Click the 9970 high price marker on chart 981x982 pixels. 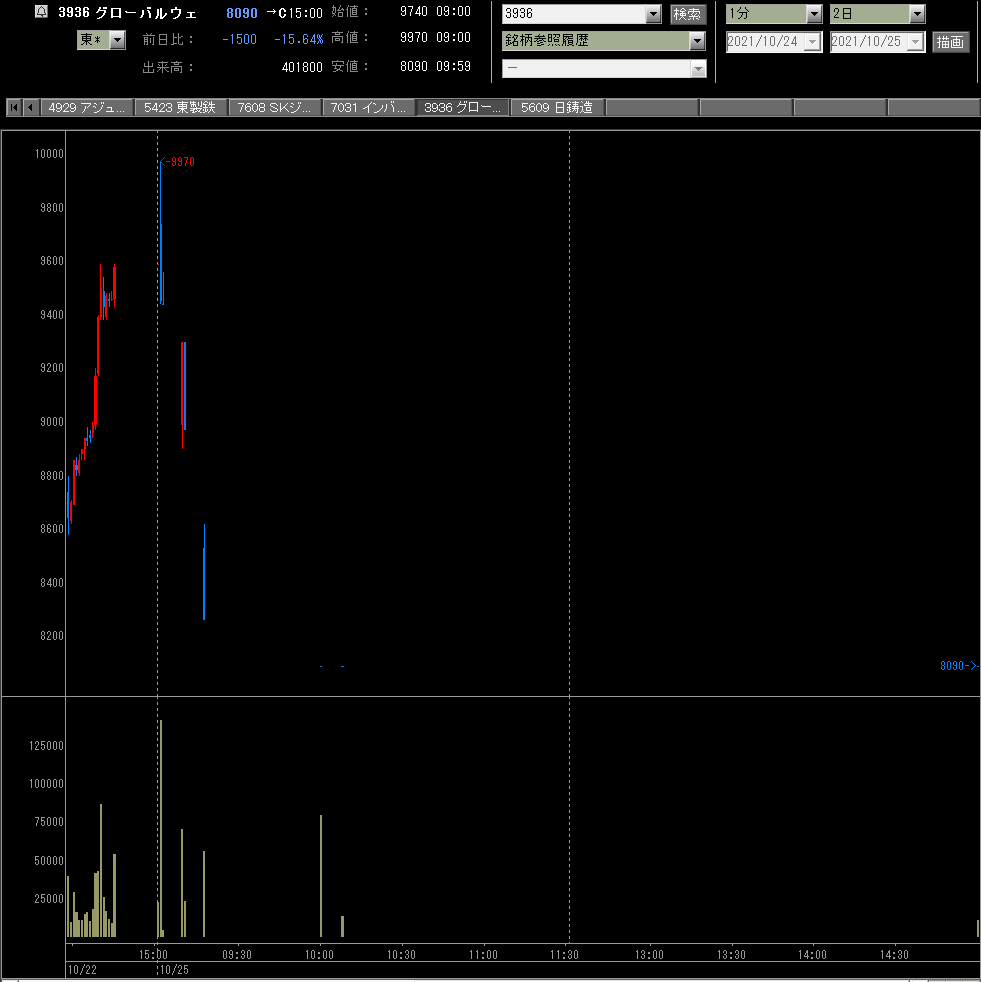(178, 162)
